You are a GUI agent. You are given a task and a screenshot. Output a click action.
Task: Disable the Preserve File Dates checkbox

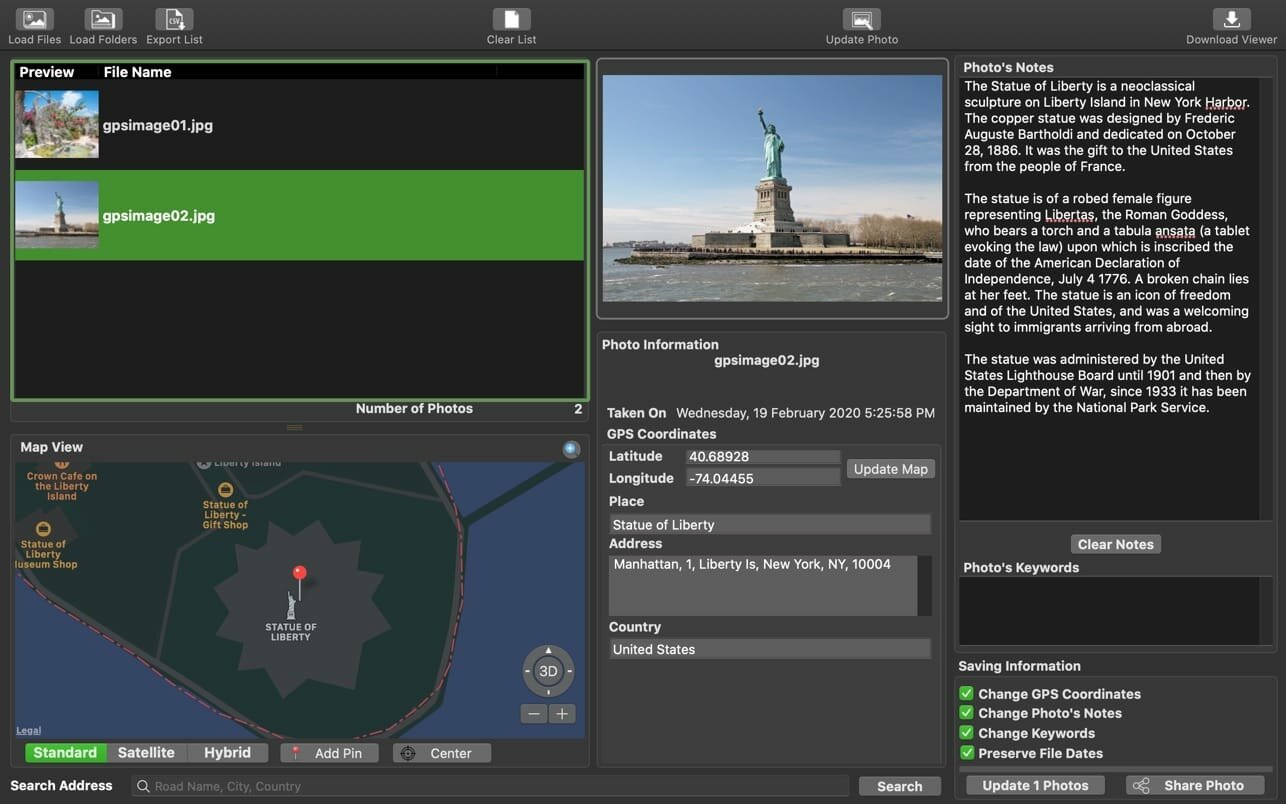966,753
